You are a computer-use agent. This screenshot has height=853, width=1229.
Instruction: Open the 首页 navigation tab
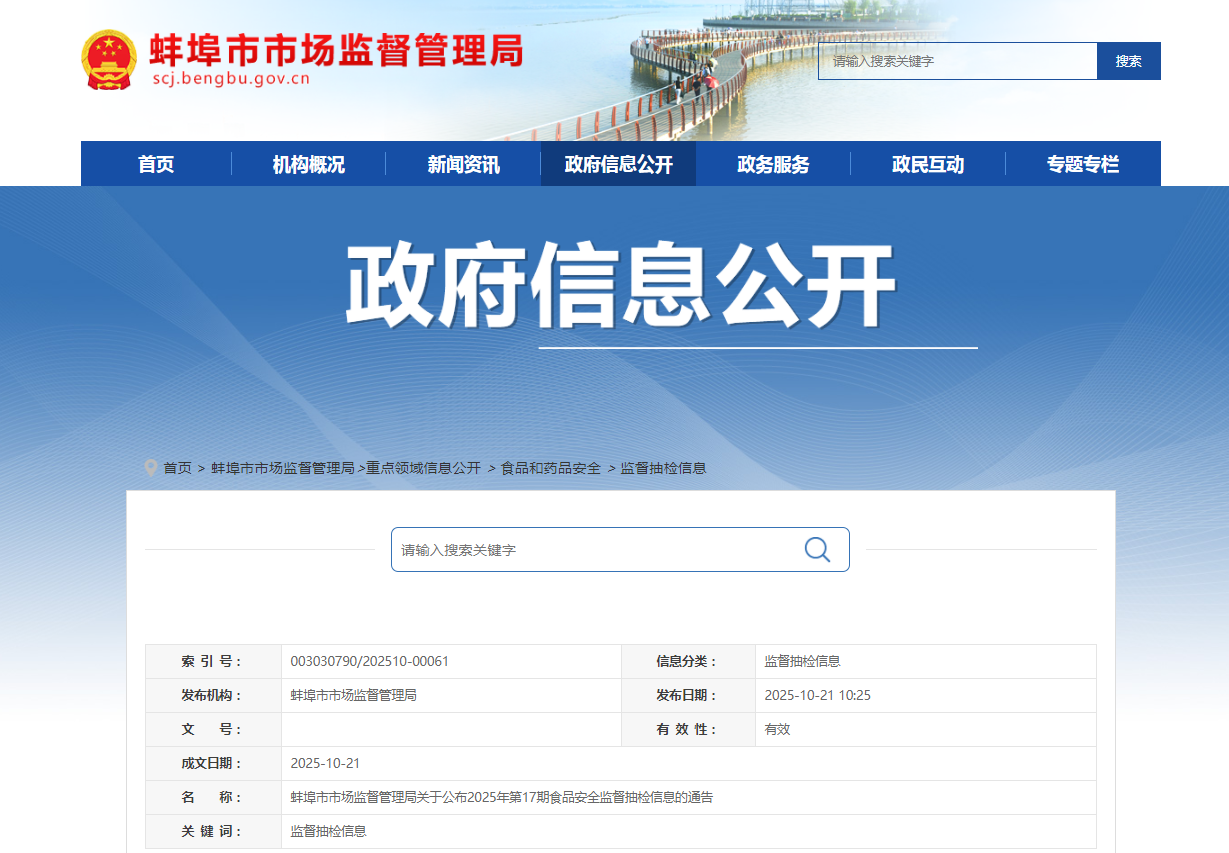[156, 164]
